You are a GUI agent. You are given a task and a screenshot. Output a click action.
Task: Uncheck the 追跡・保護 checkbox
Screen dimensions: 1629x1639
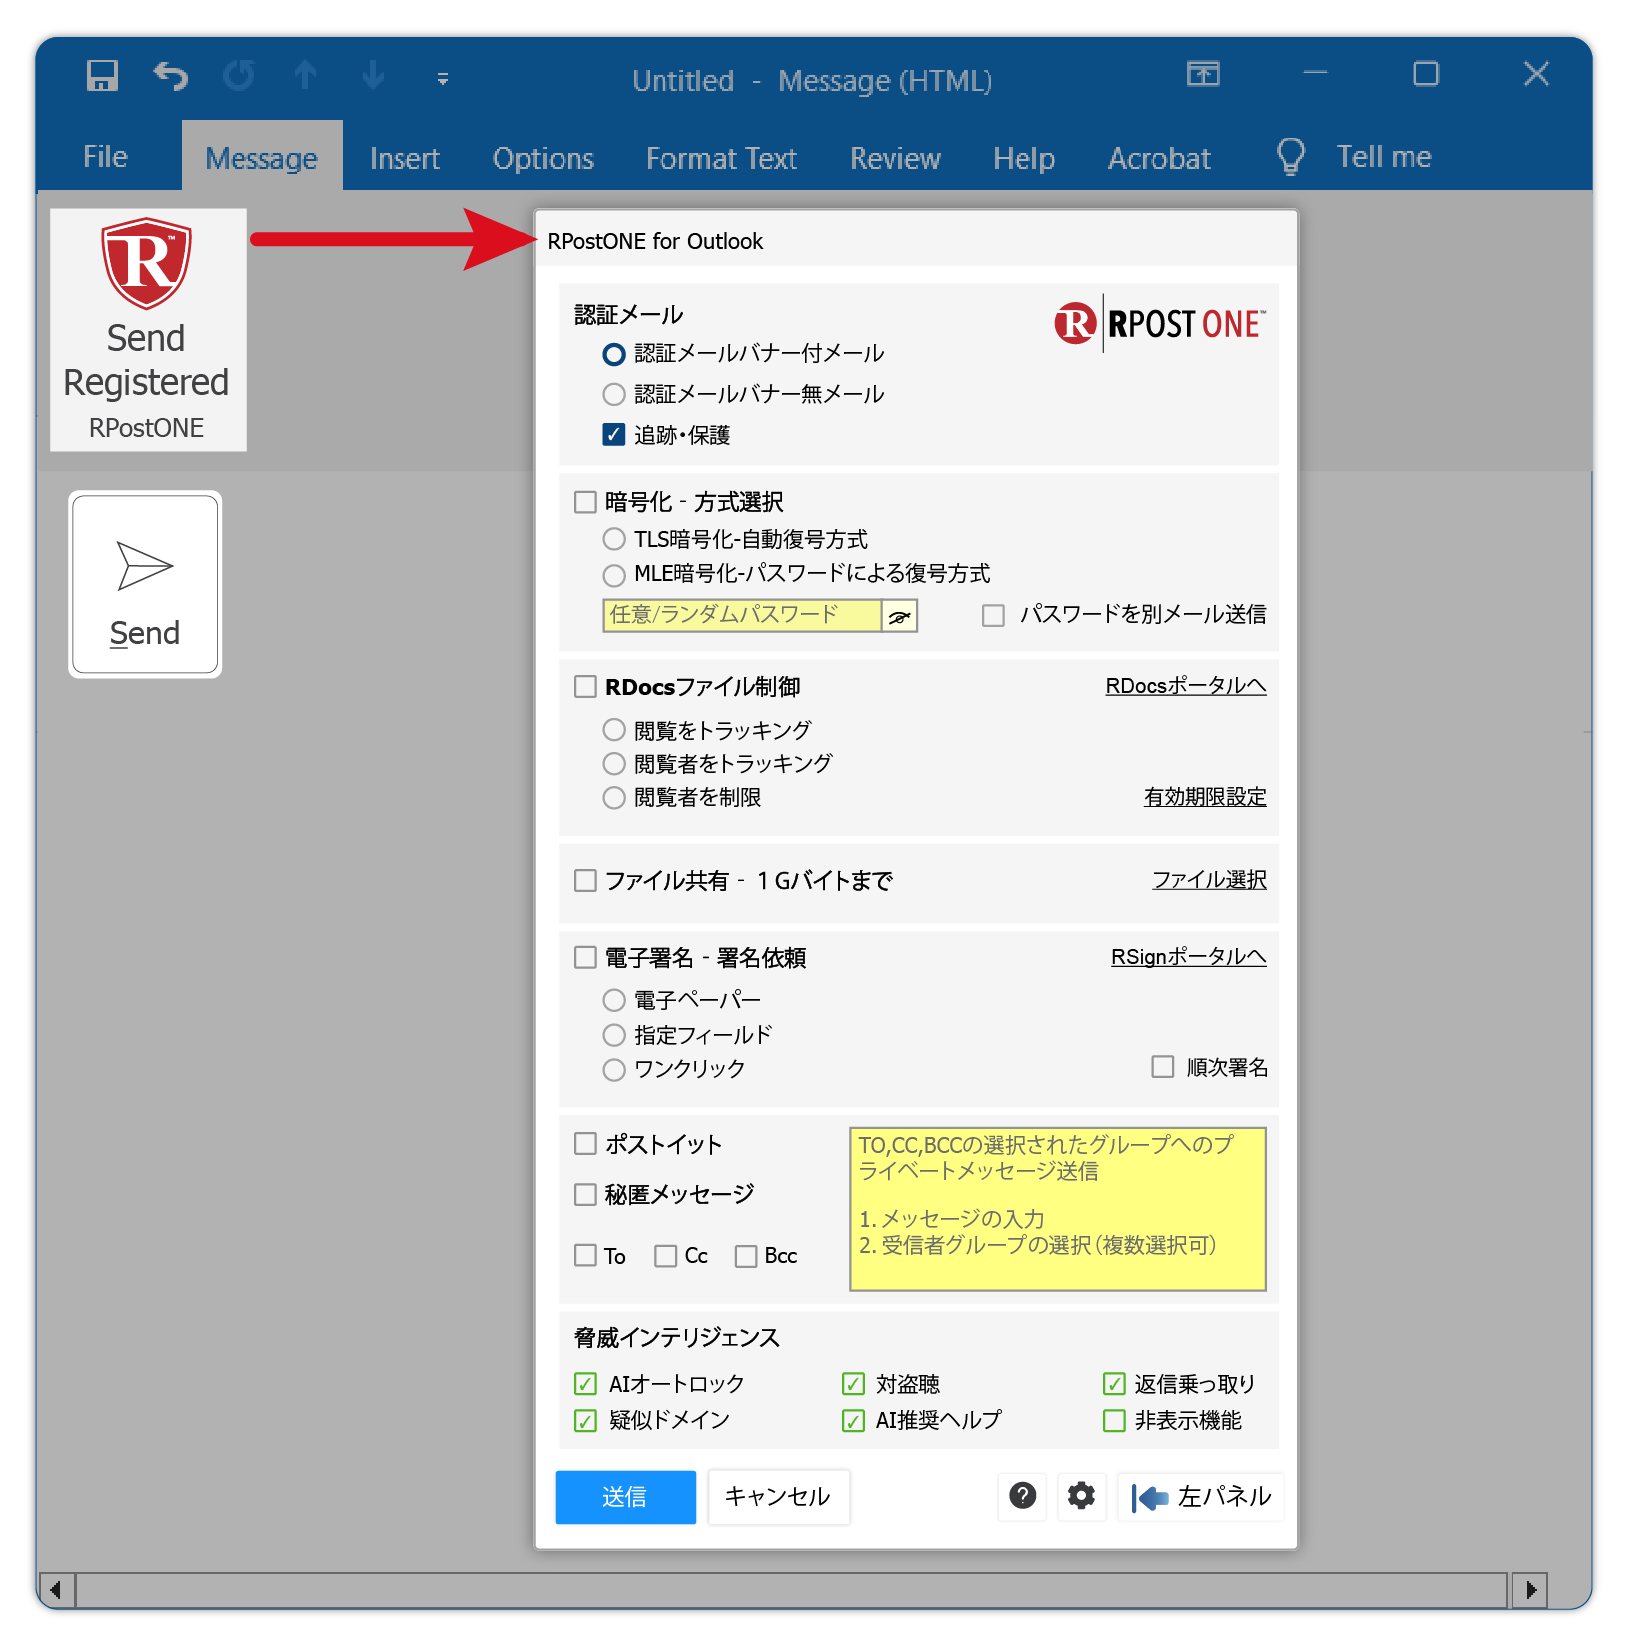click(x=614, y=435)
